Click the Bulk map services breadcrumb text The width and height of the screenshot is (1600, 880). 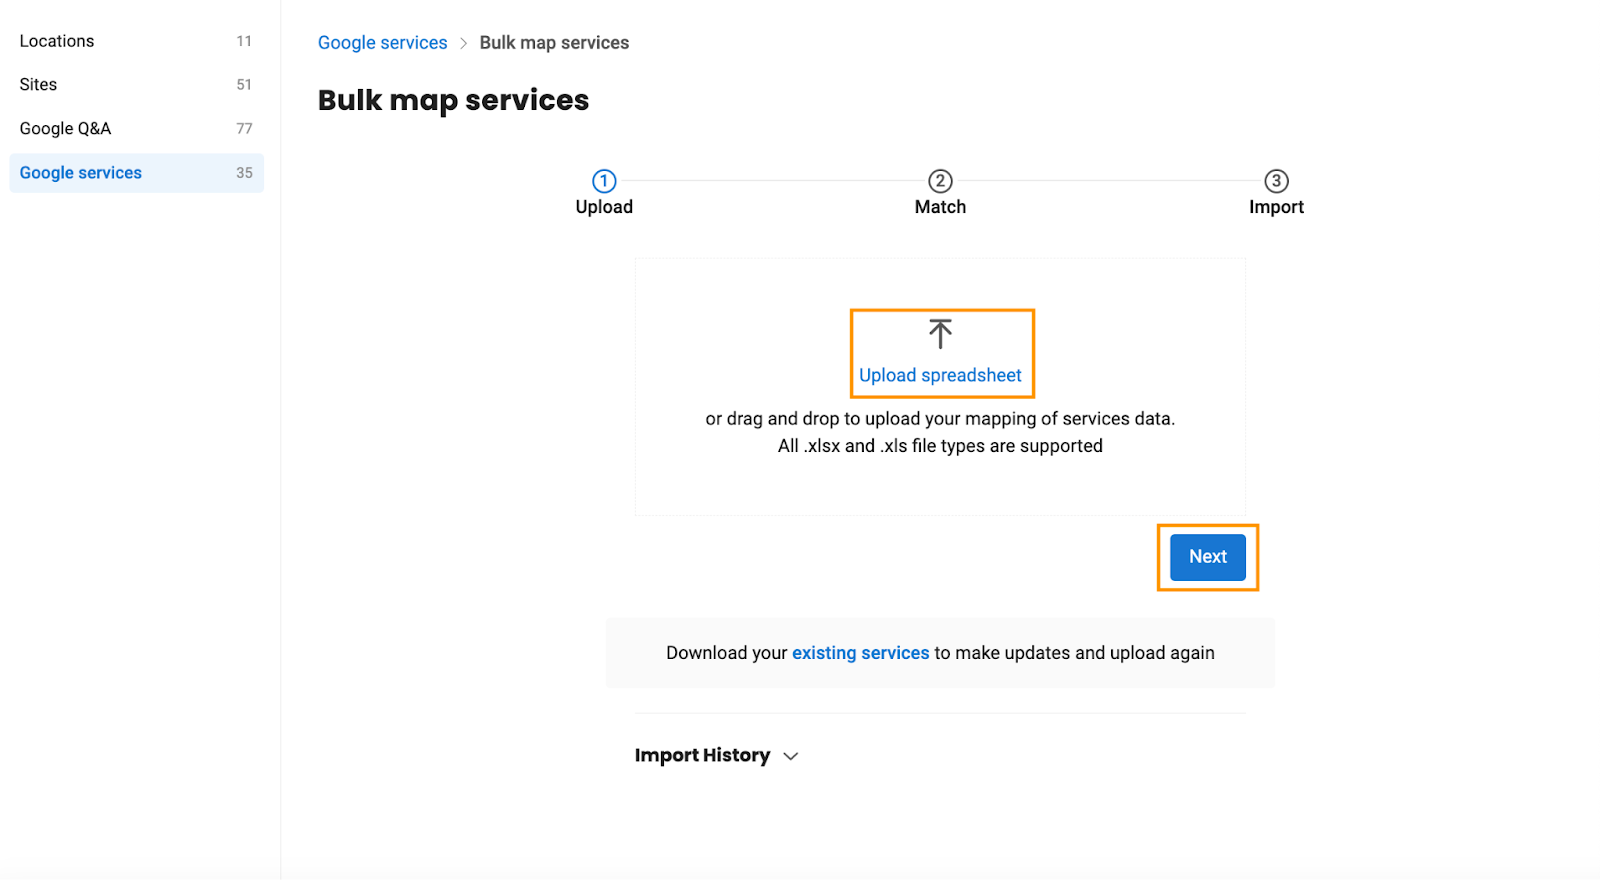click(x=554, y=43)
